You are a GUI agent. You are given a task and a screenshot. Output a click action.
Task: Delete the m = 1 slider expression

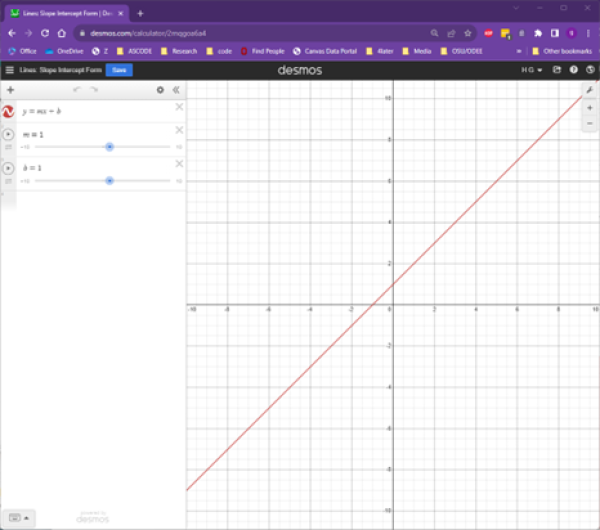click(x=179, y=130)
